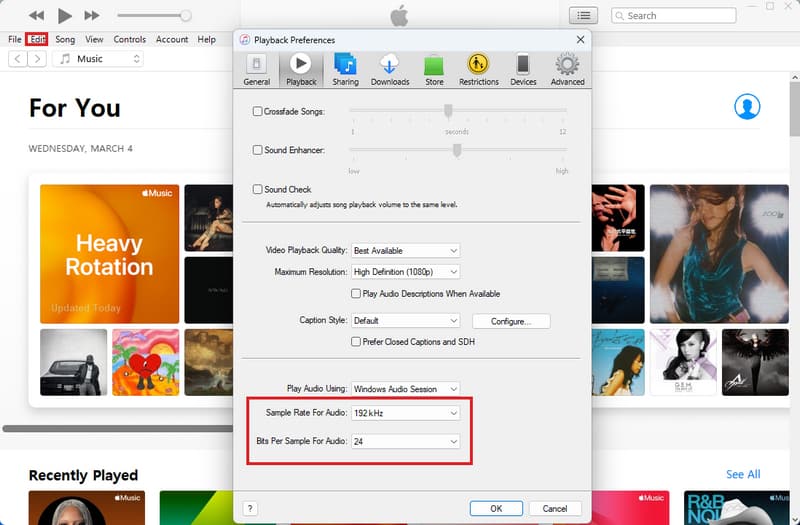Image resolution: width=800 pixels, height=525 pixels.
Task: Open the Help menu
Action: click(207, 39)
